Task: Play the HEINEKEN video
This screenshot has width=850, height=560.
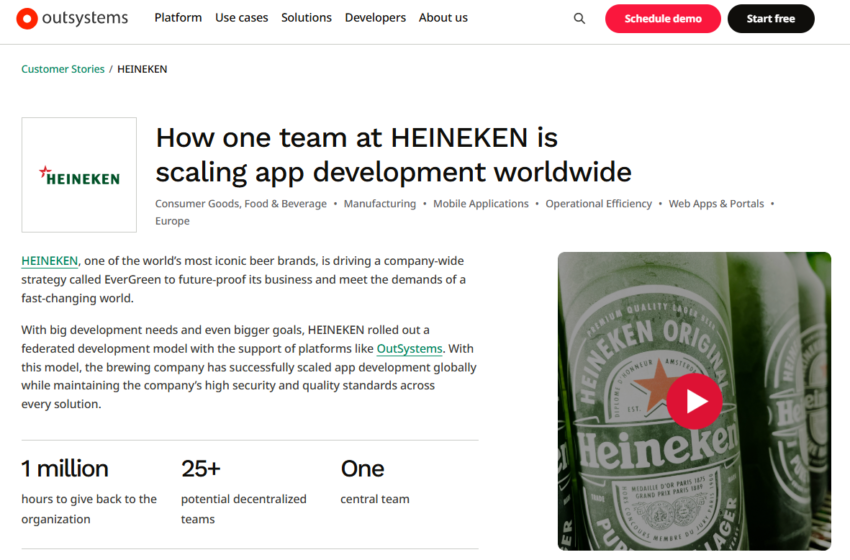Action: point(694,402)
